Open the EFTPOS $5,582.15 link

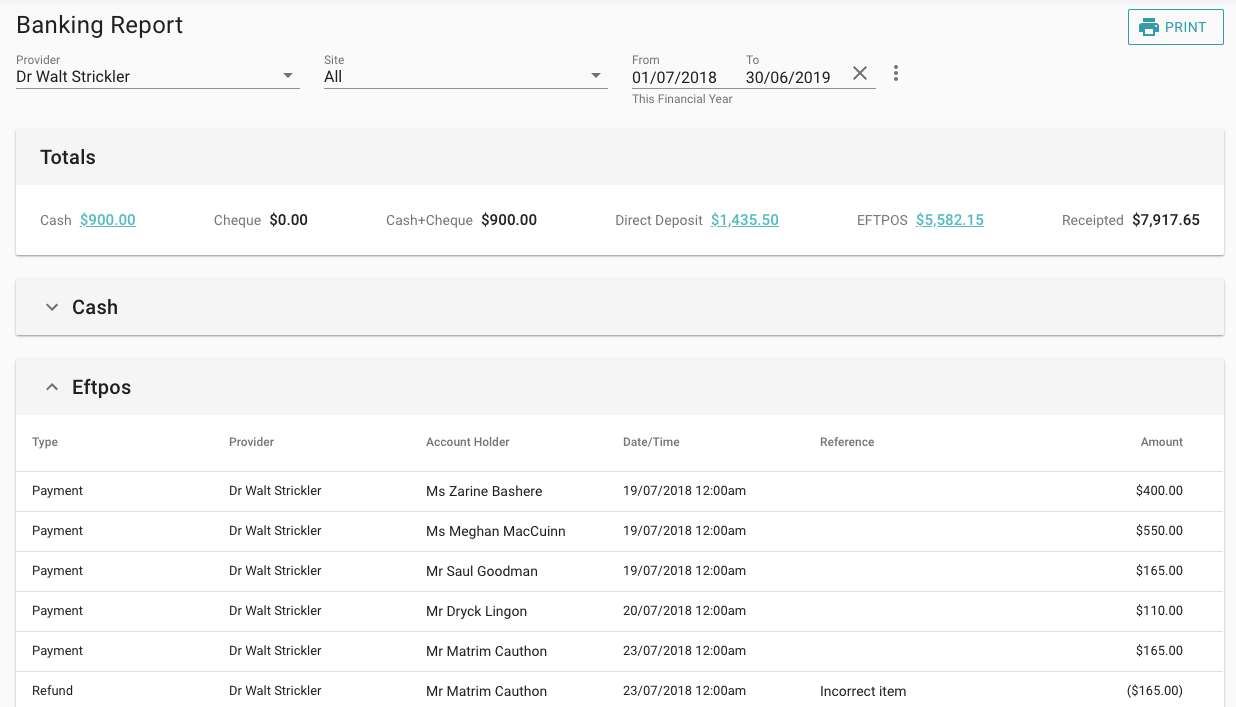[x=949, y=220]
